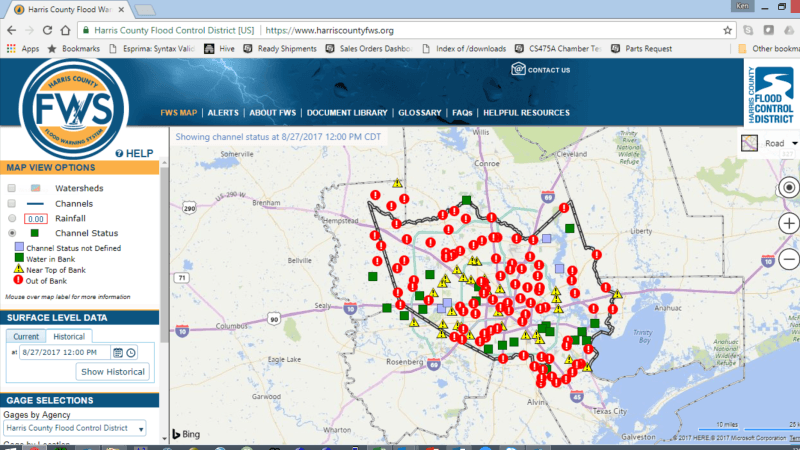Click the Ken profile button
Screen dimensions: 800x450
[742, 6]
